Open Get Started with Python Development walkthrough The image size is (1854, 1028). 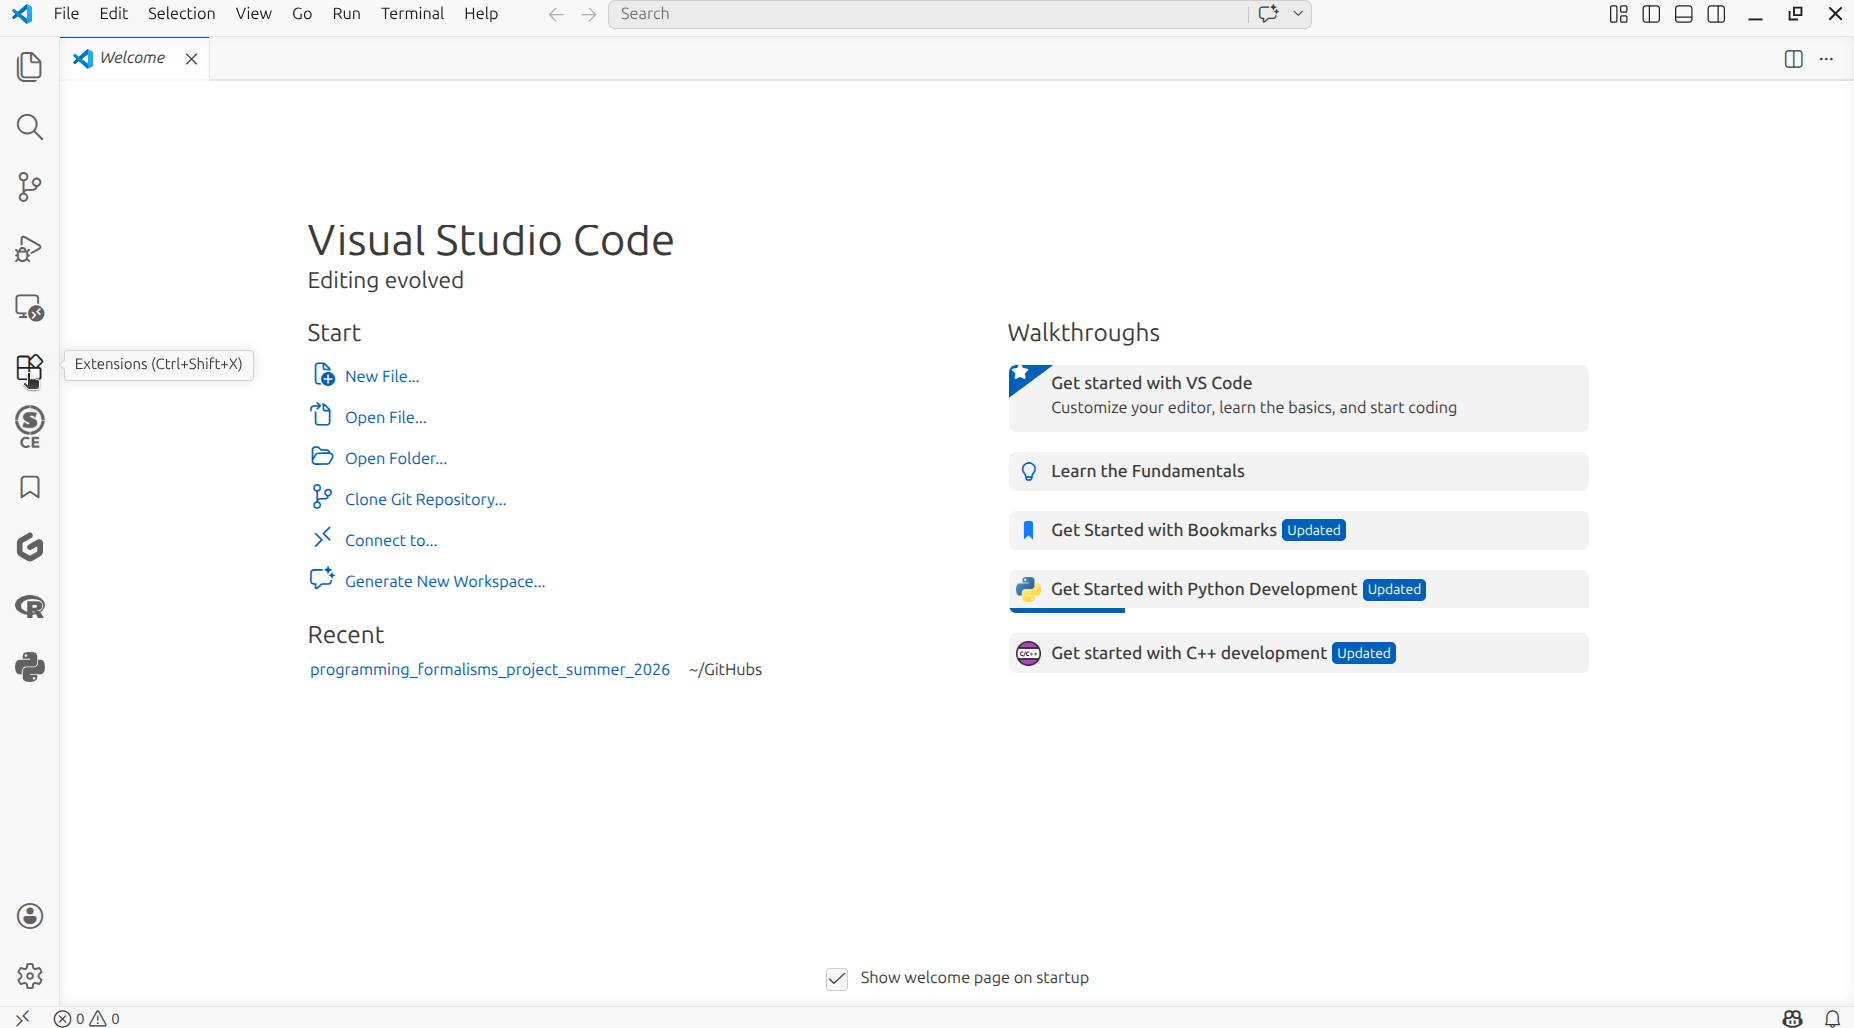(x=1298, y=590)
